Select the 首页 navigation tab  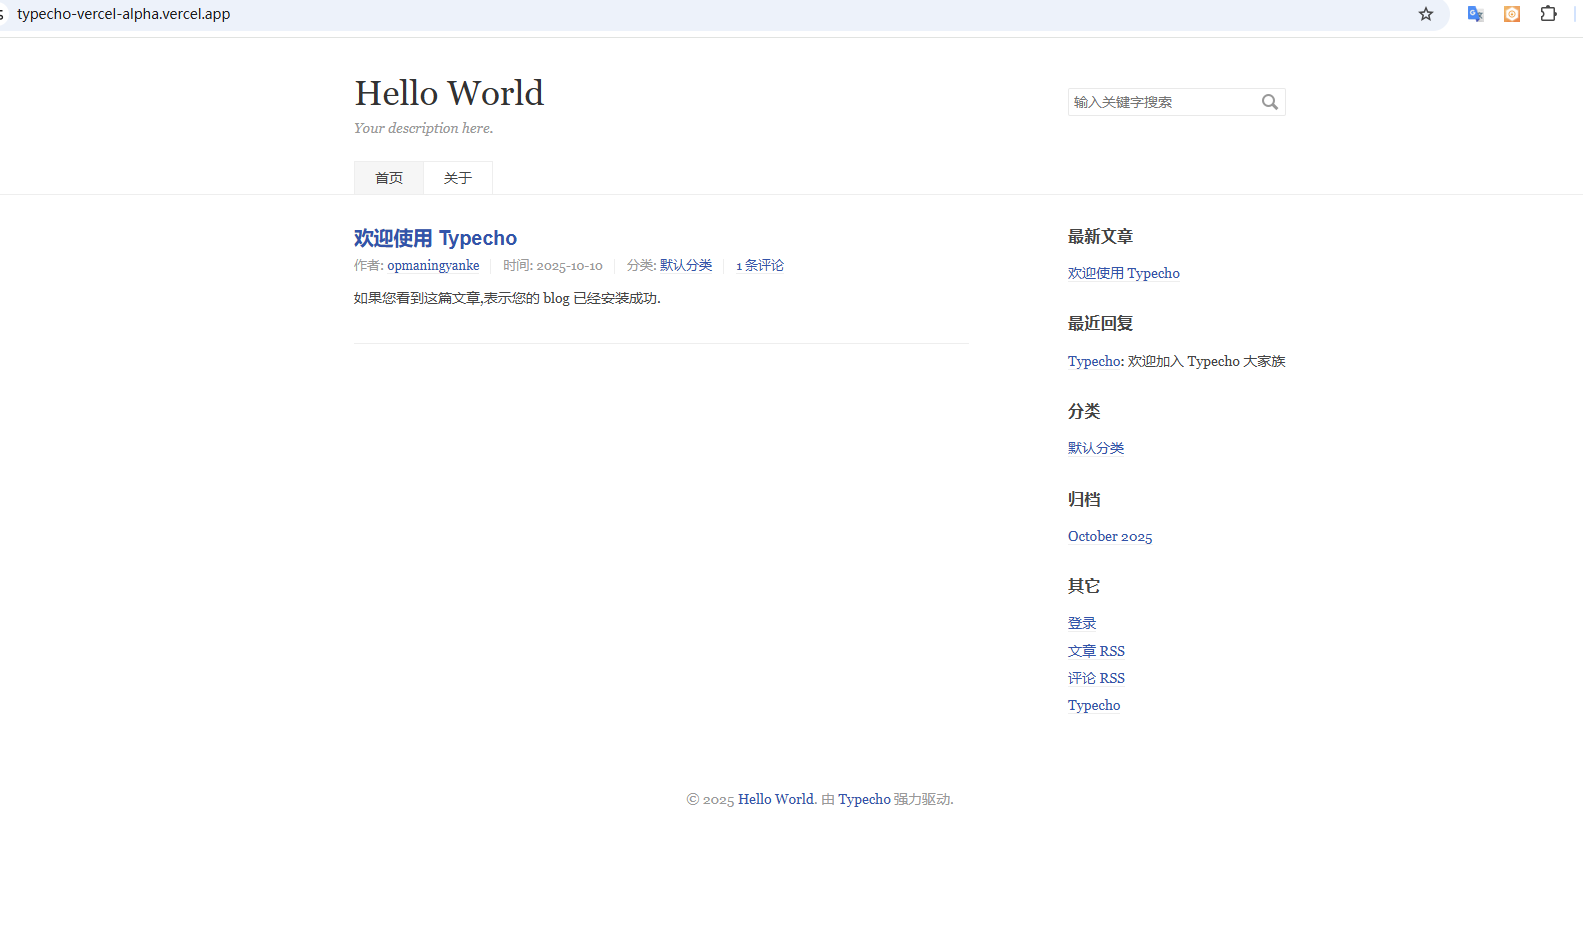389,178
